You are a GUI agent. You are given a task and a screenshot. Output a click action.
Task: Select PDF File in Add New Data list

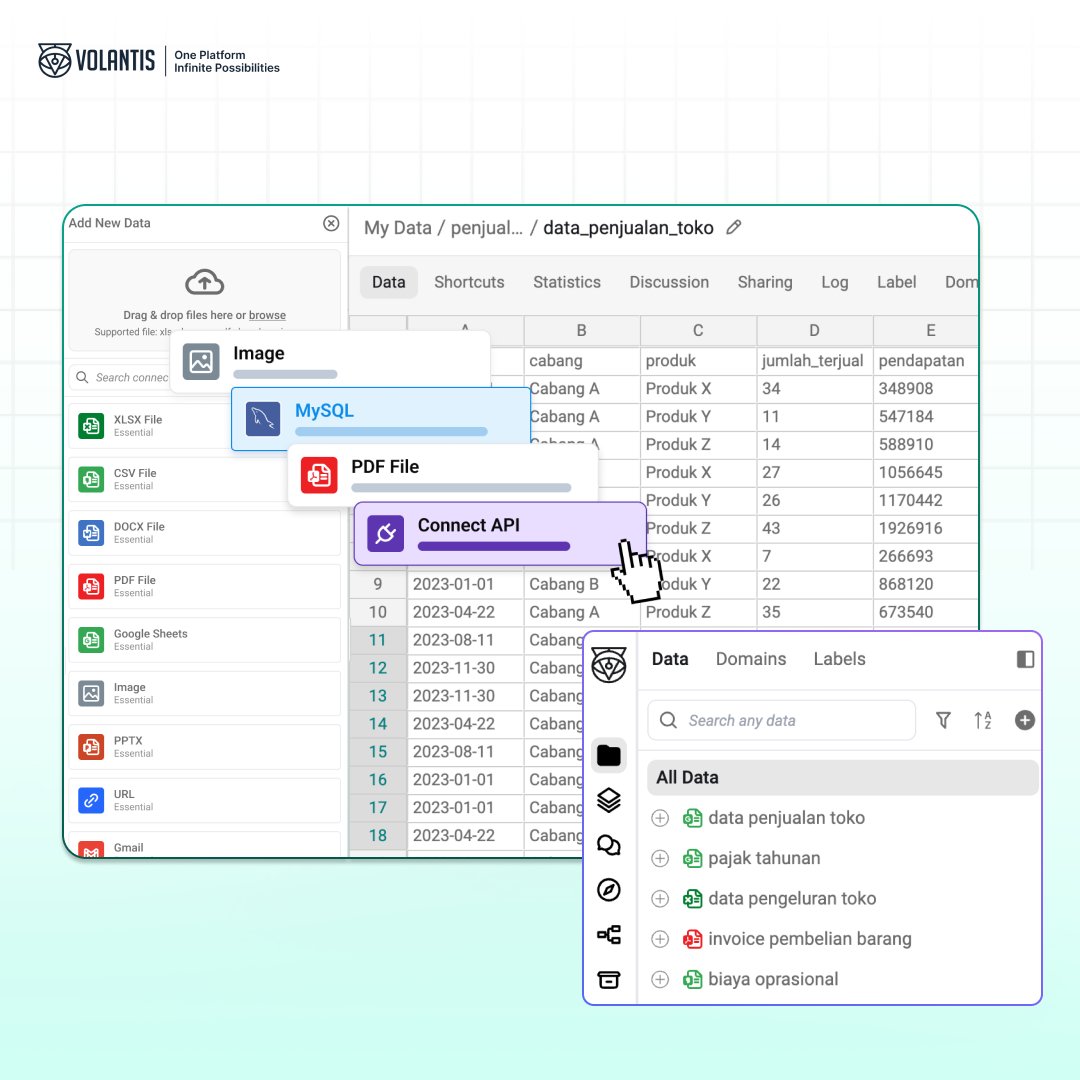204,586
